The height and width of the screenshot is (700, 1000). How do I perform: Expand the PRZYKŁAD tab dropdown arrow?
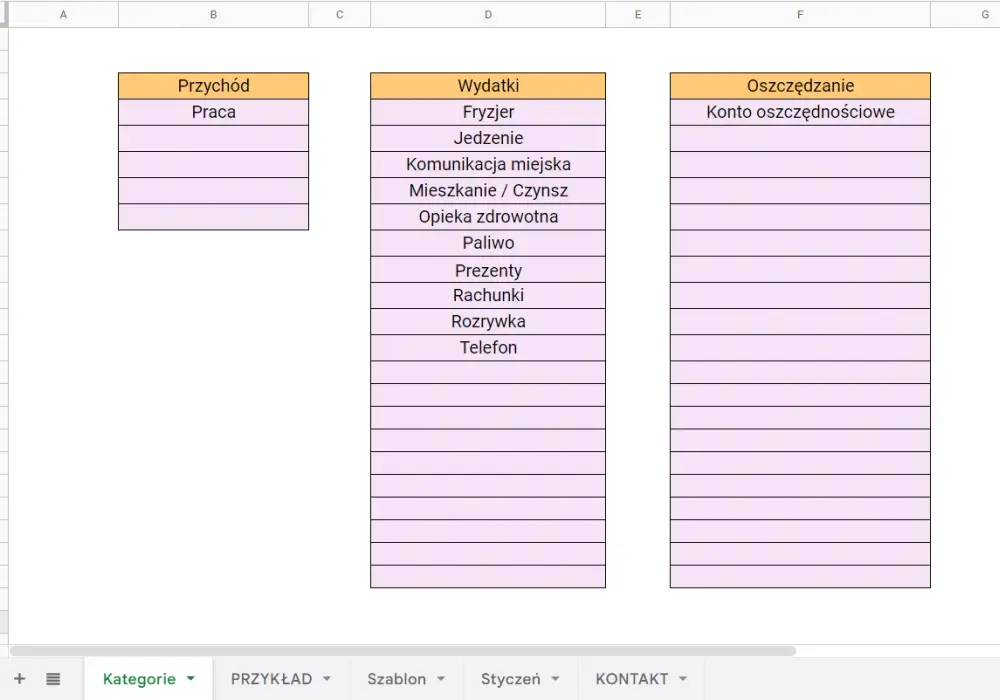(x=327, y=679)
